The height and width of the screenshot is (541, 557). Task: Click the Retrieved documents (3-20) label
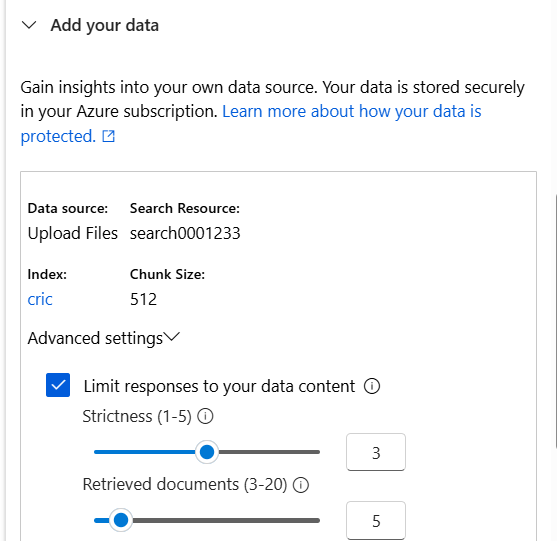[185, 484]
